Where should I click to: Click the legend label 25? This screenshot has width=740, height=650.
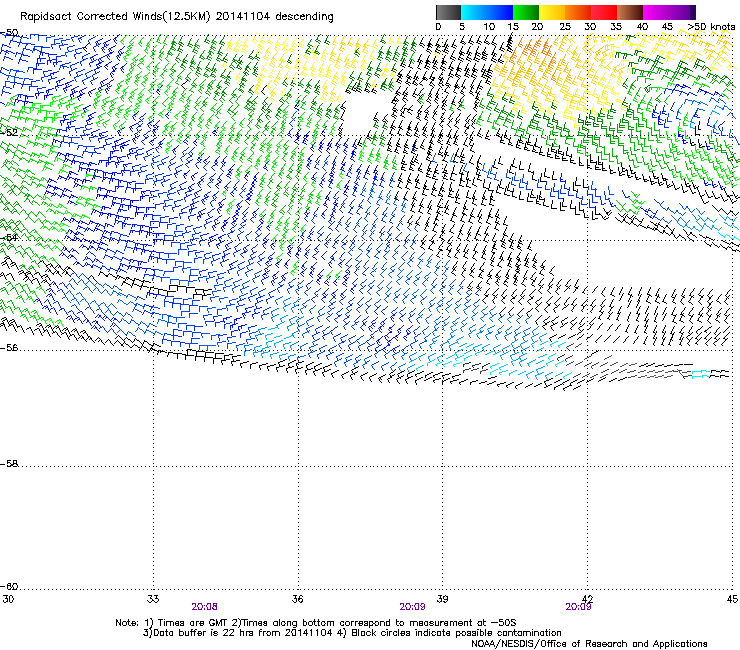(565, 27)
